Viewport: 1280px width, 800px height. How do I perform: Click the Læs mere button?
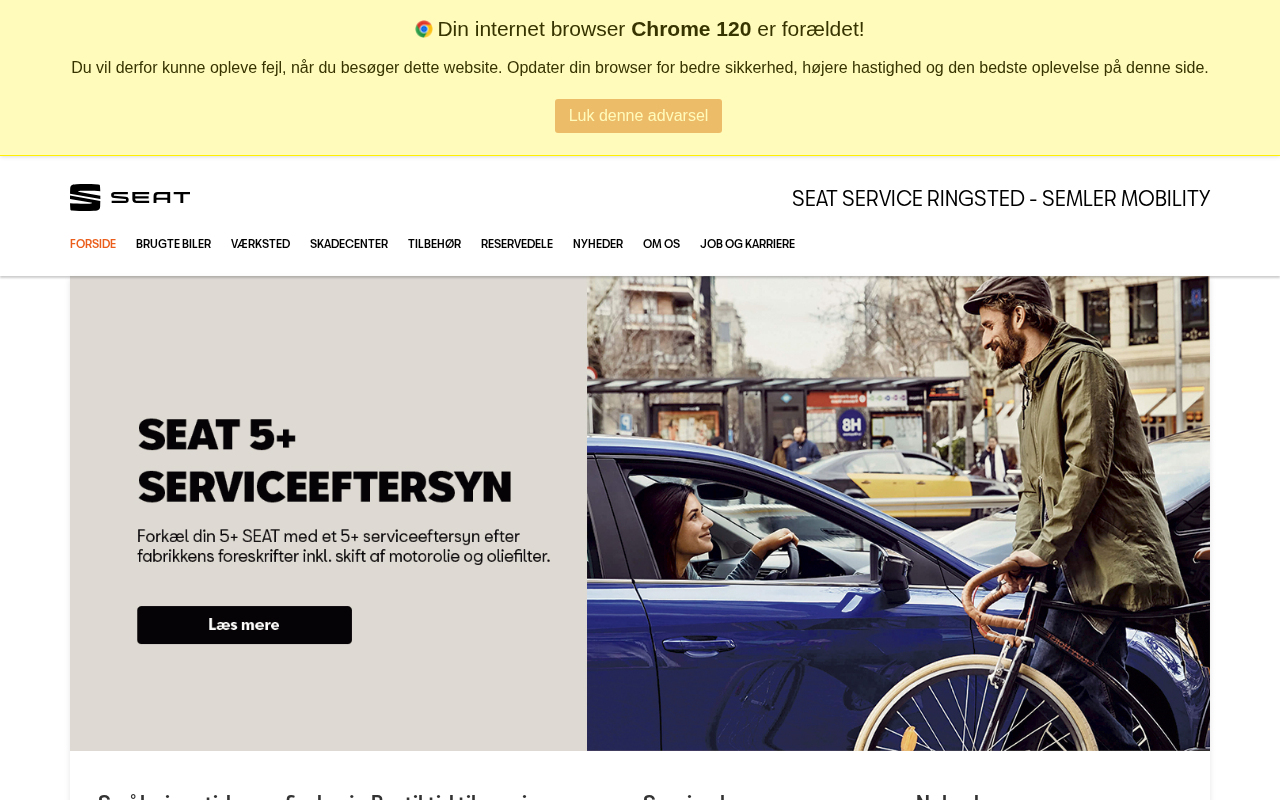pos(244,625)
